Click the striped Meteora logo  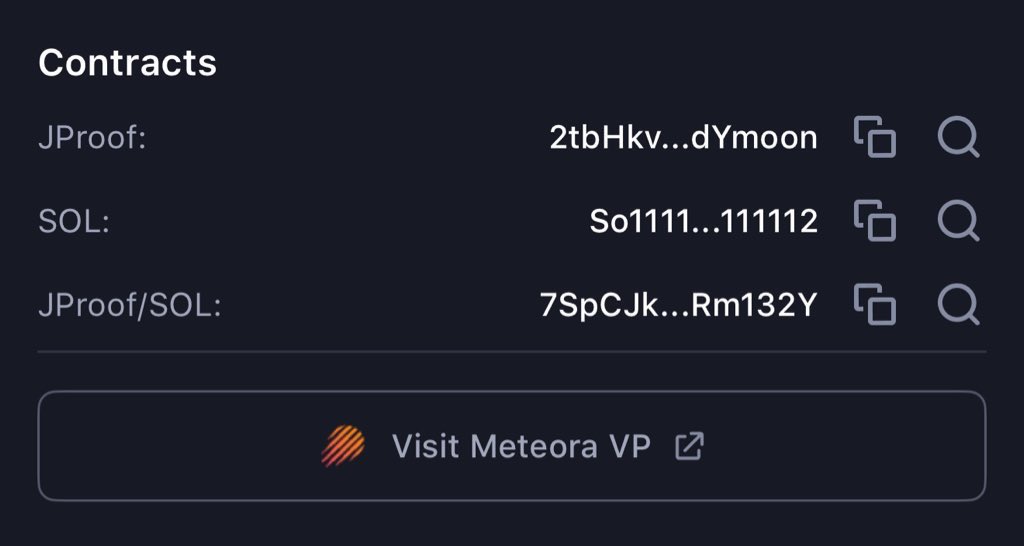(343, 446)
